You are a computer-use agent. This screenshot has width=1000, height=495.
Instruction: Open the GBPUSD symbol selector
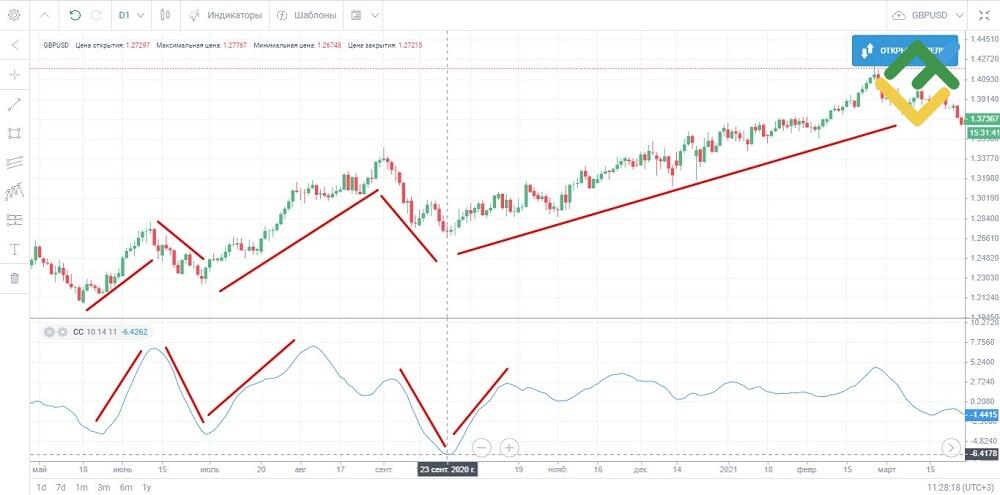[938, 15]
